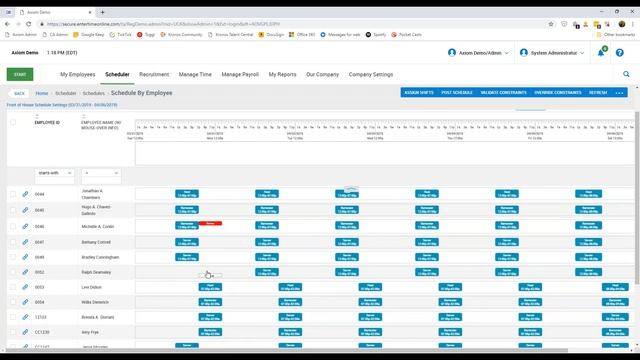Expand the Axiom Demo/Admin account menu
Screen dimensions: 640x360
pos(507,53)
